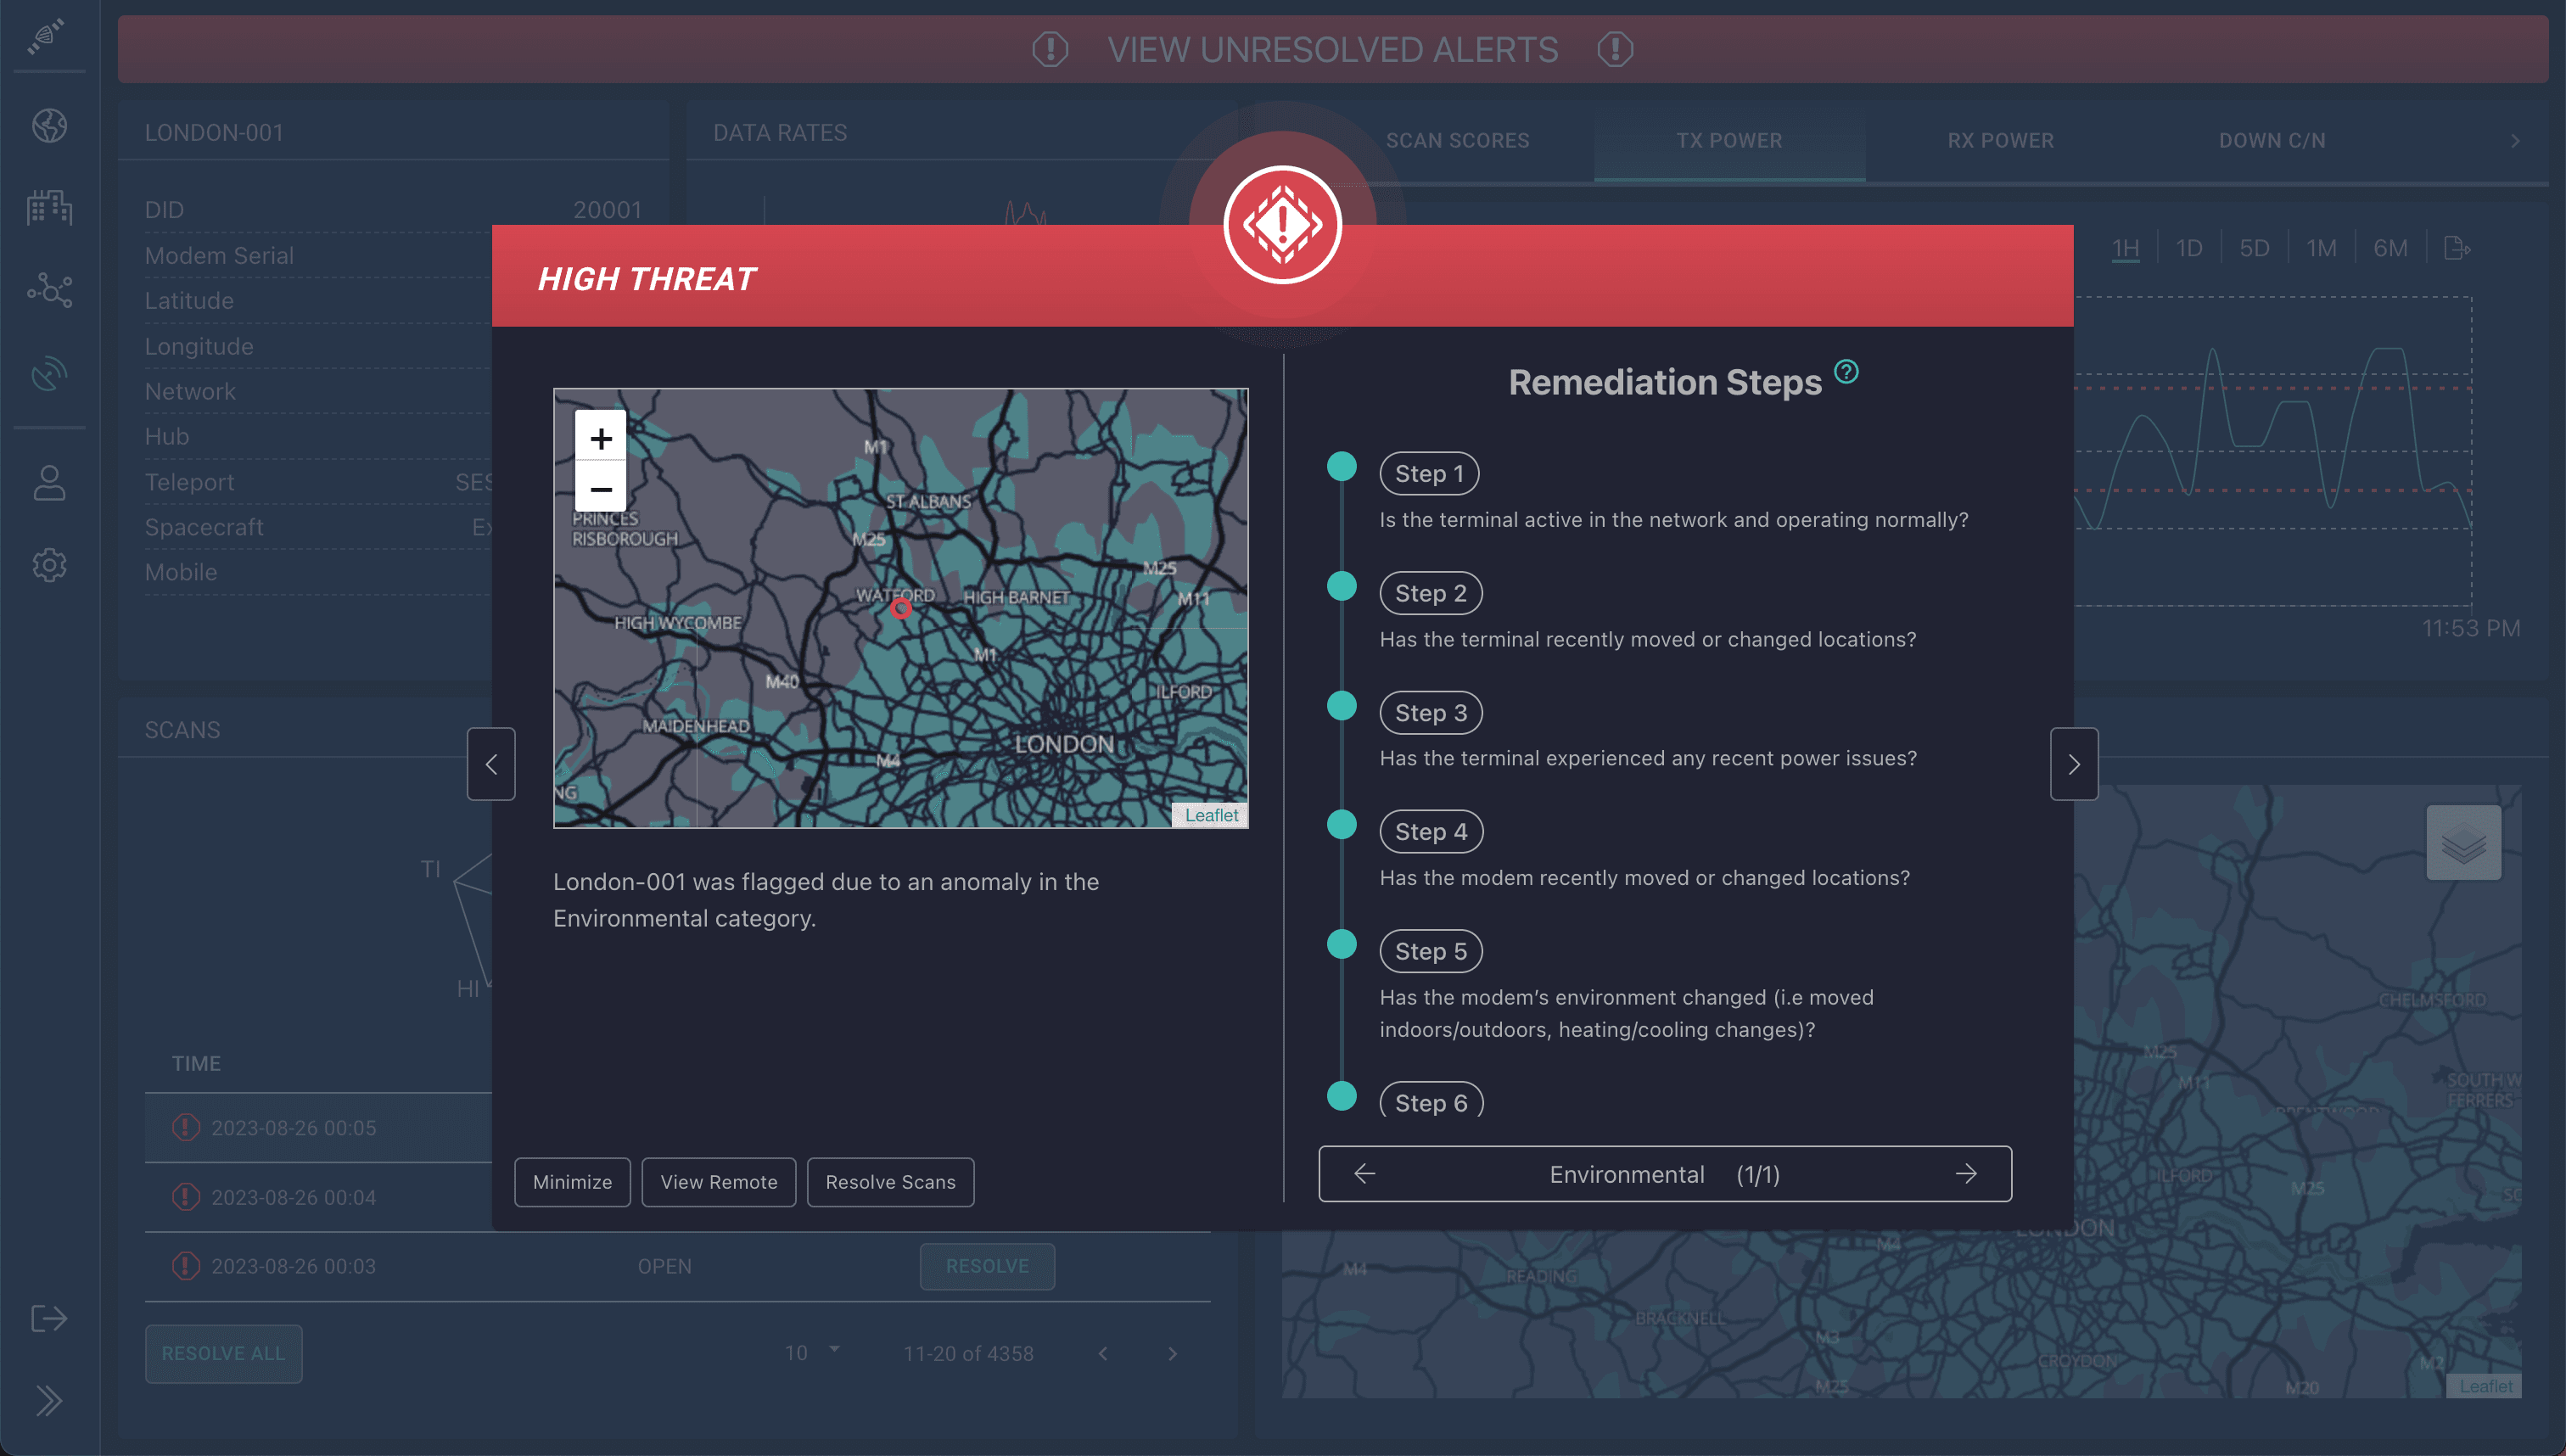2566x1456 pixels.
Task: Select the network nodes sidebar icon
Action: point(49,290)
